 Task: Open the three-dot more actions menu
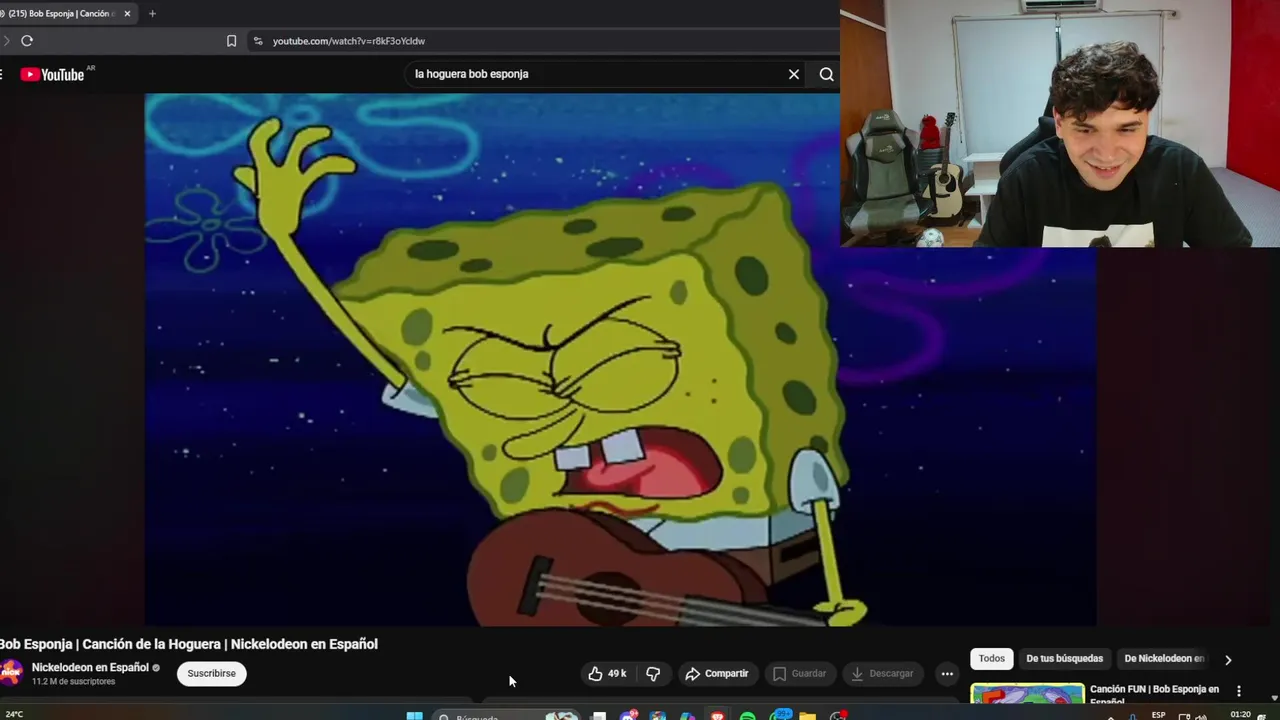point(947,674)
